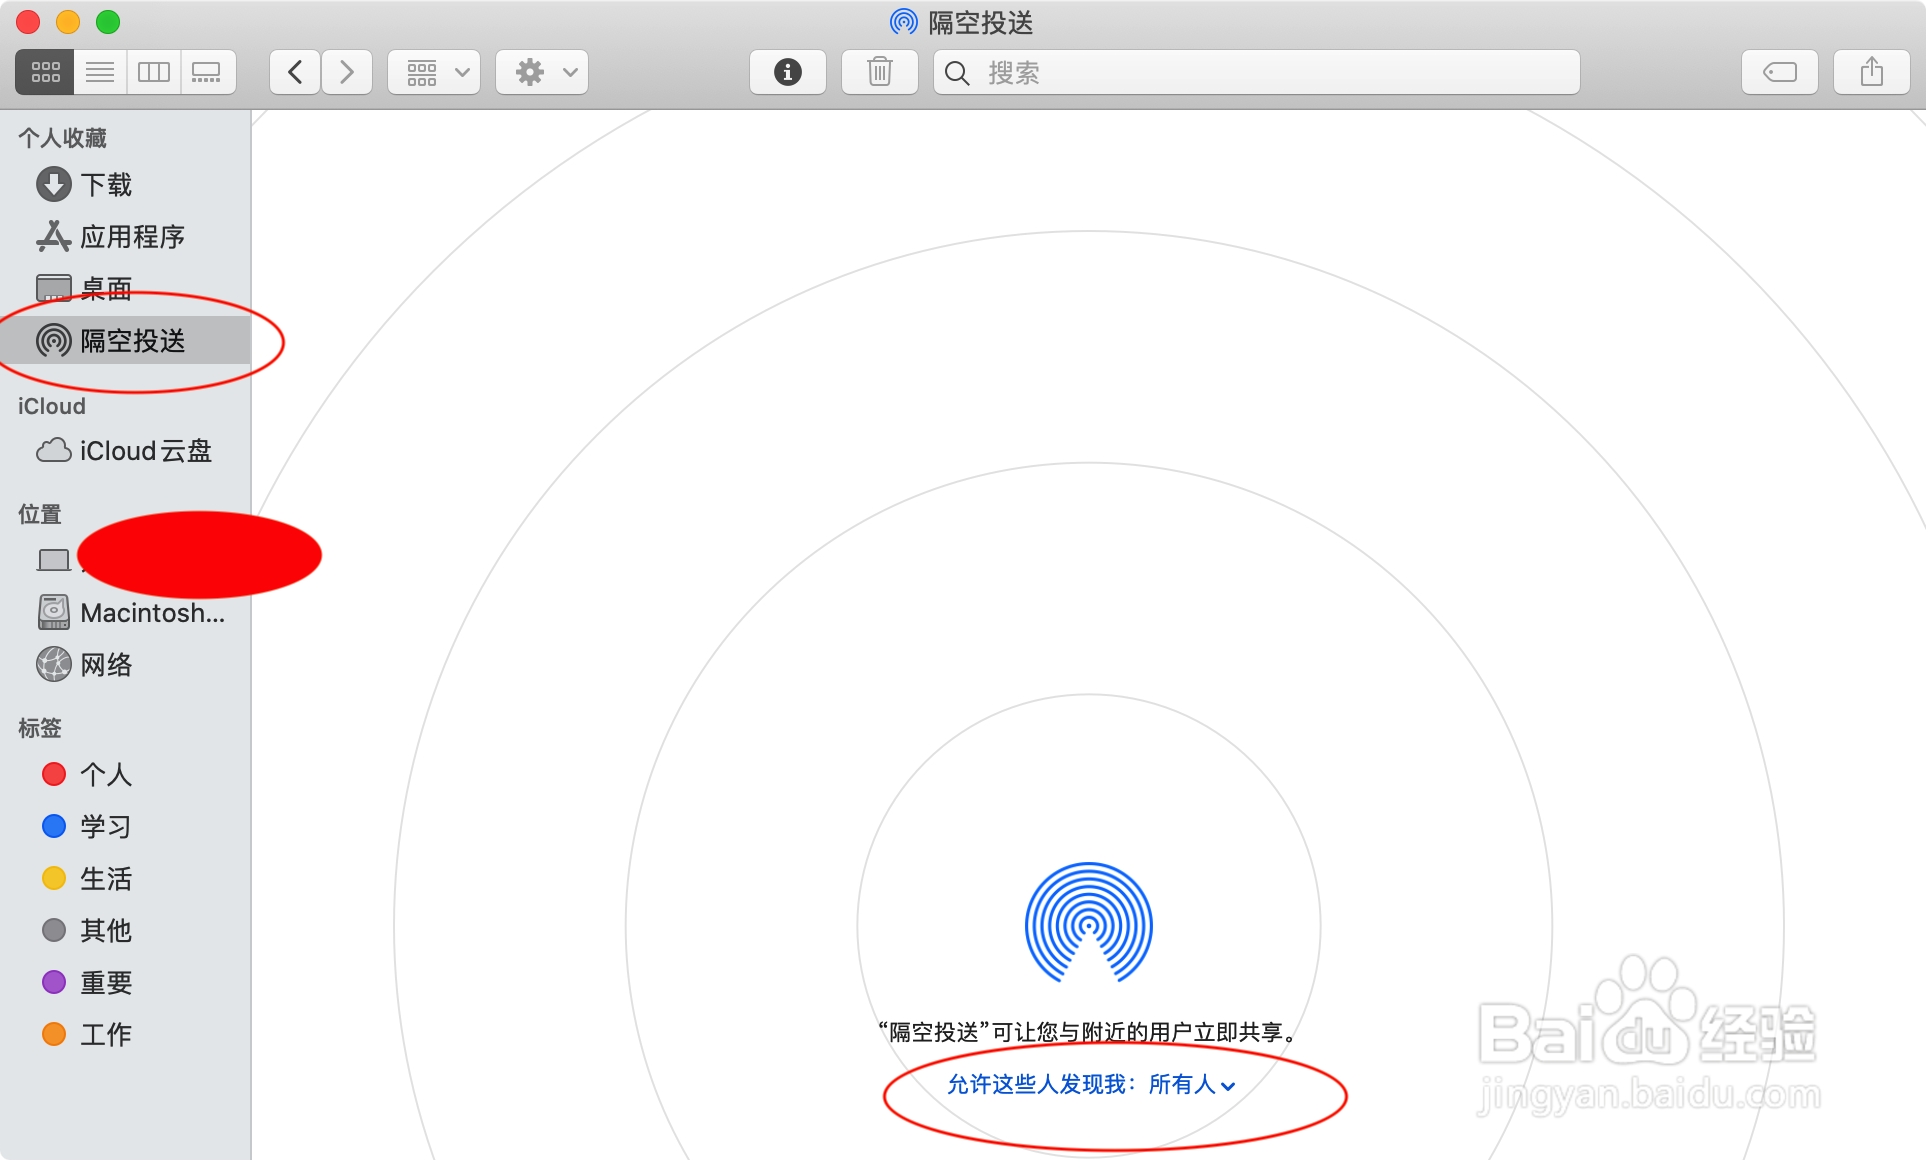
Task: Open Macintosh... disk in the sidebar
Action: 125,613
